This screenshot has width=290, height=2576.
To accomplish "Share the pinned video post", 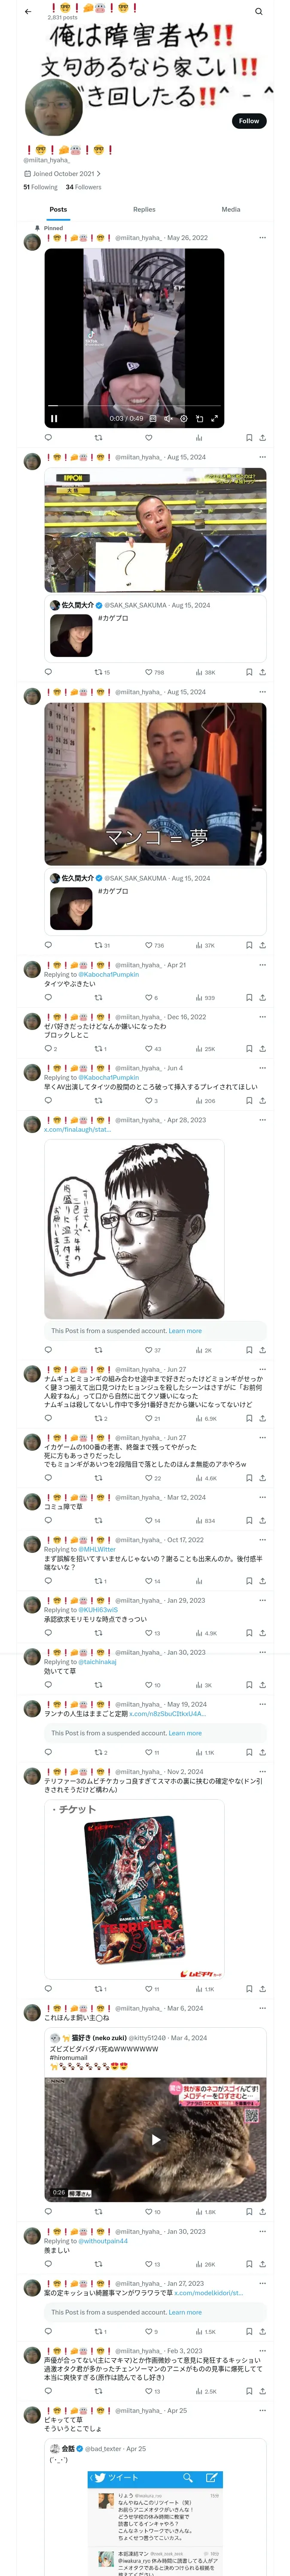I will click(x=262, y=437).
